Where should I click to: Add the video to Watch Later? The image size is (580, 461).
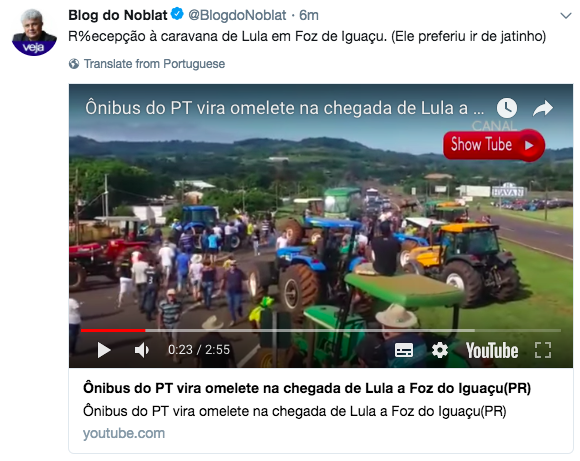coord(506,108)
